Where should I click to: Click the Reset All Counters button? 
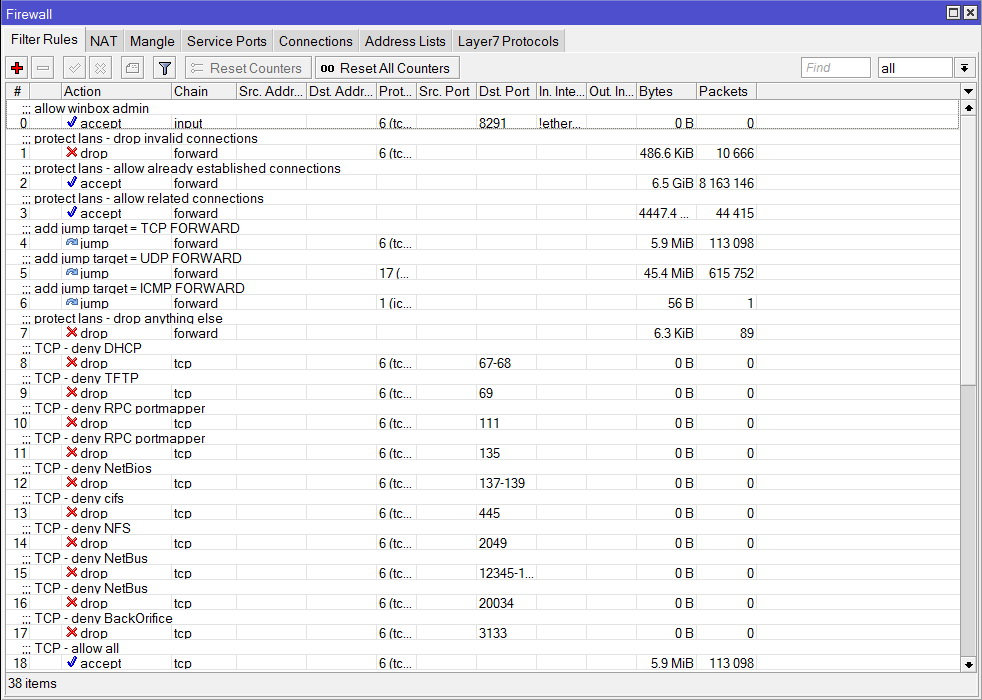pyautogui.click(x=387, y=68)
